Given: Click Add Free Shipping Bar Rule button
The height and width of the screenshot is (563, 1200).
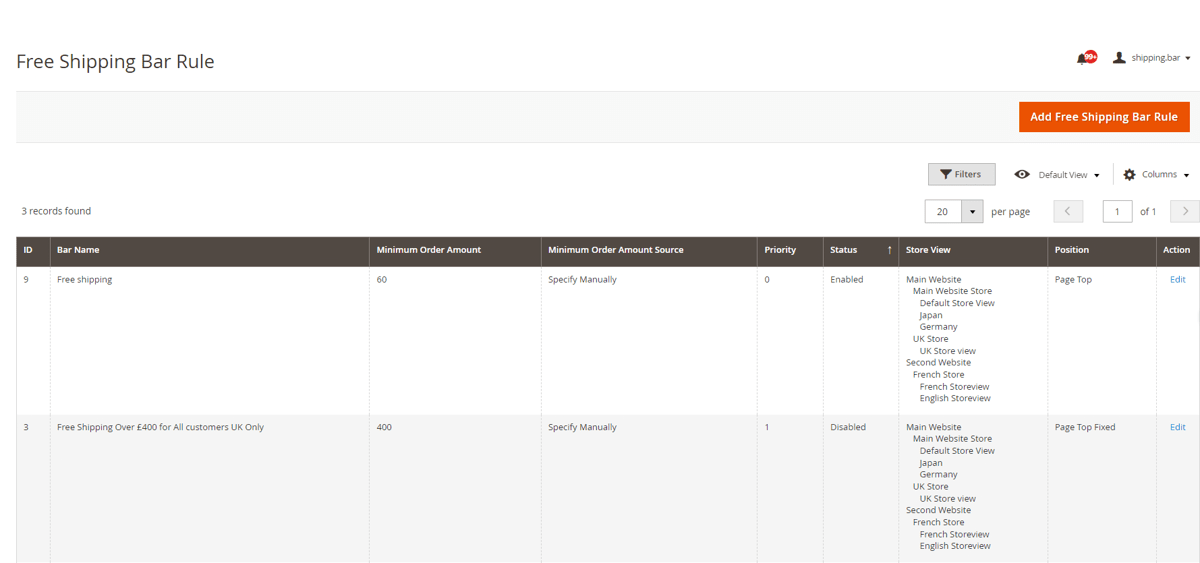Looking at the screenshot, I should click(x=1104, y=117).
